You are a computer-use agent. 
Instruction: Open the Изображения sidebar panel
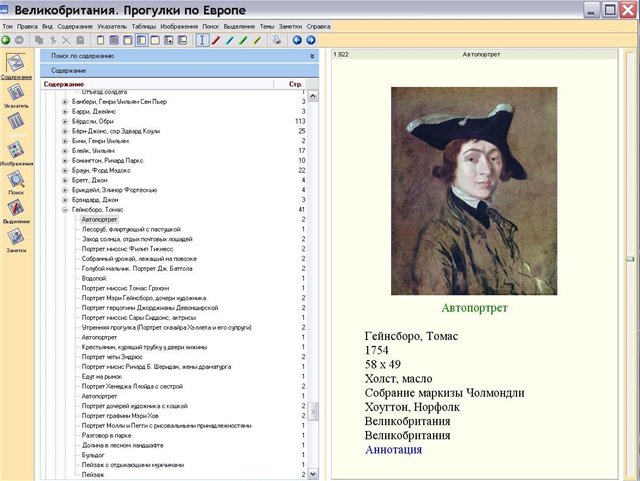point(16,153)
